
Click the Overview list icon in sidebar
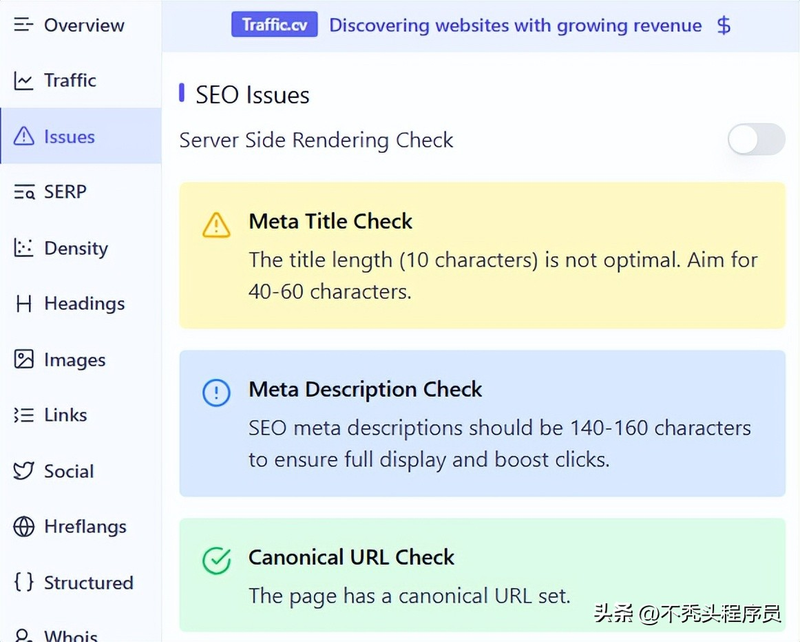click(x=23, y=25)
